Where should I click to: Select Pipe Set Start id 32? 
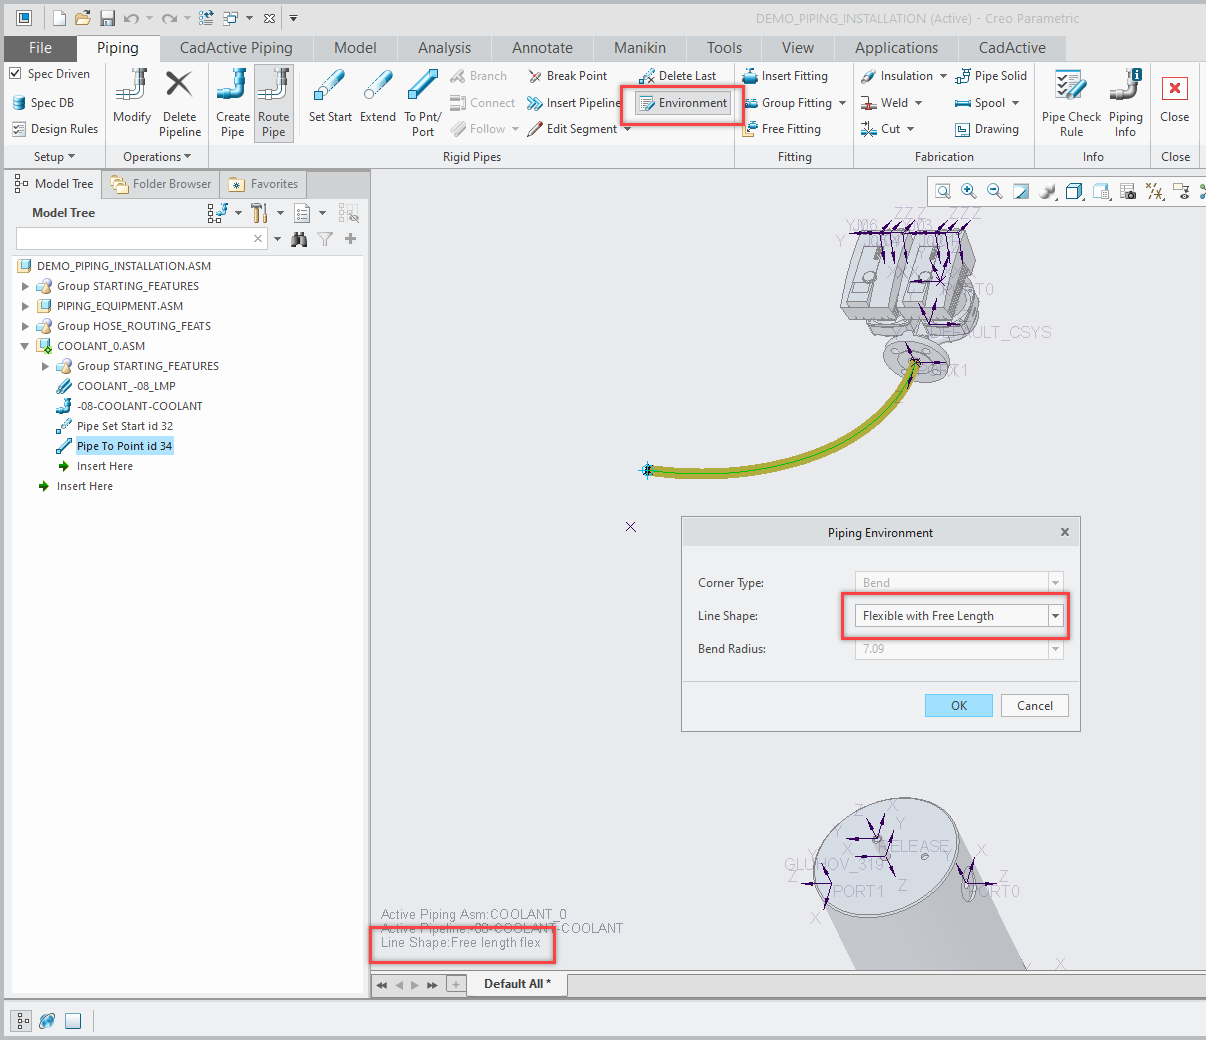124,426
